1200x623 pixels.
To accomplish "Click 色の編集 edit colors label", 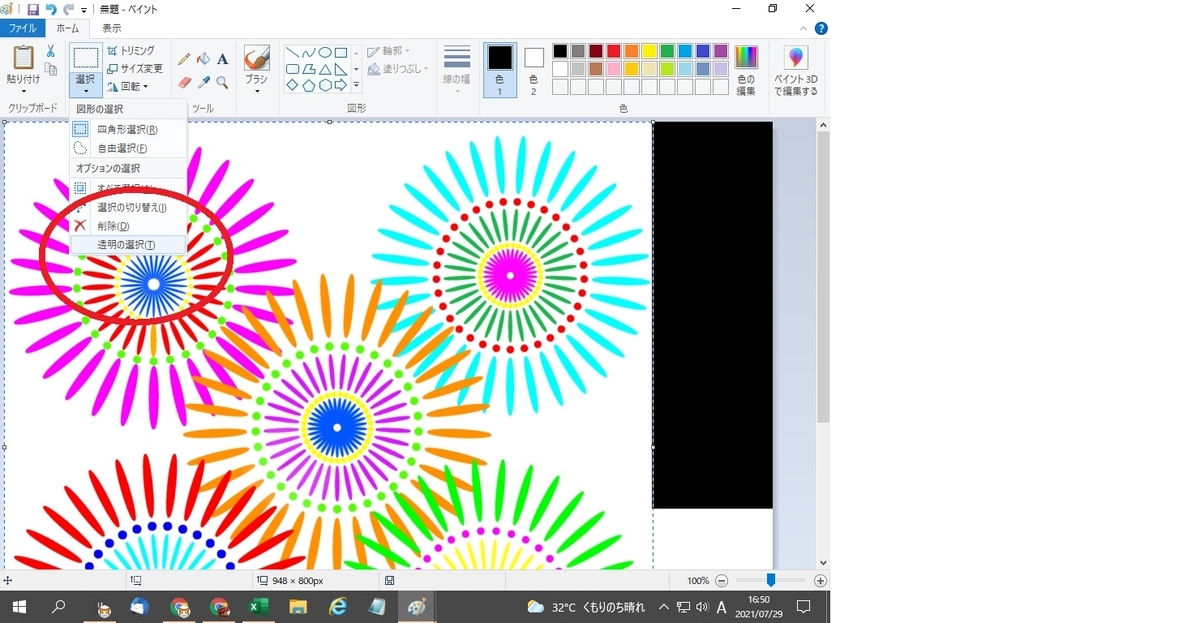I will [746, 85].
